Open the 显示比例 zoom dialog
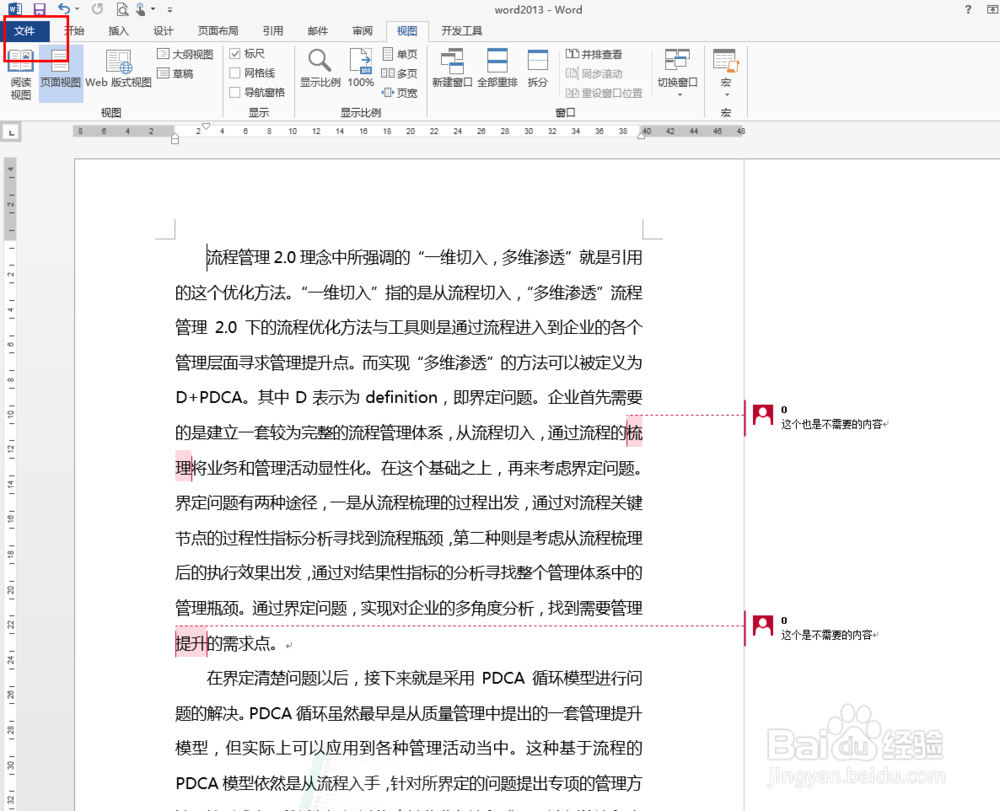Image resolution: width=1000 pixels, height=811 pixels. (x=319, y=70)
